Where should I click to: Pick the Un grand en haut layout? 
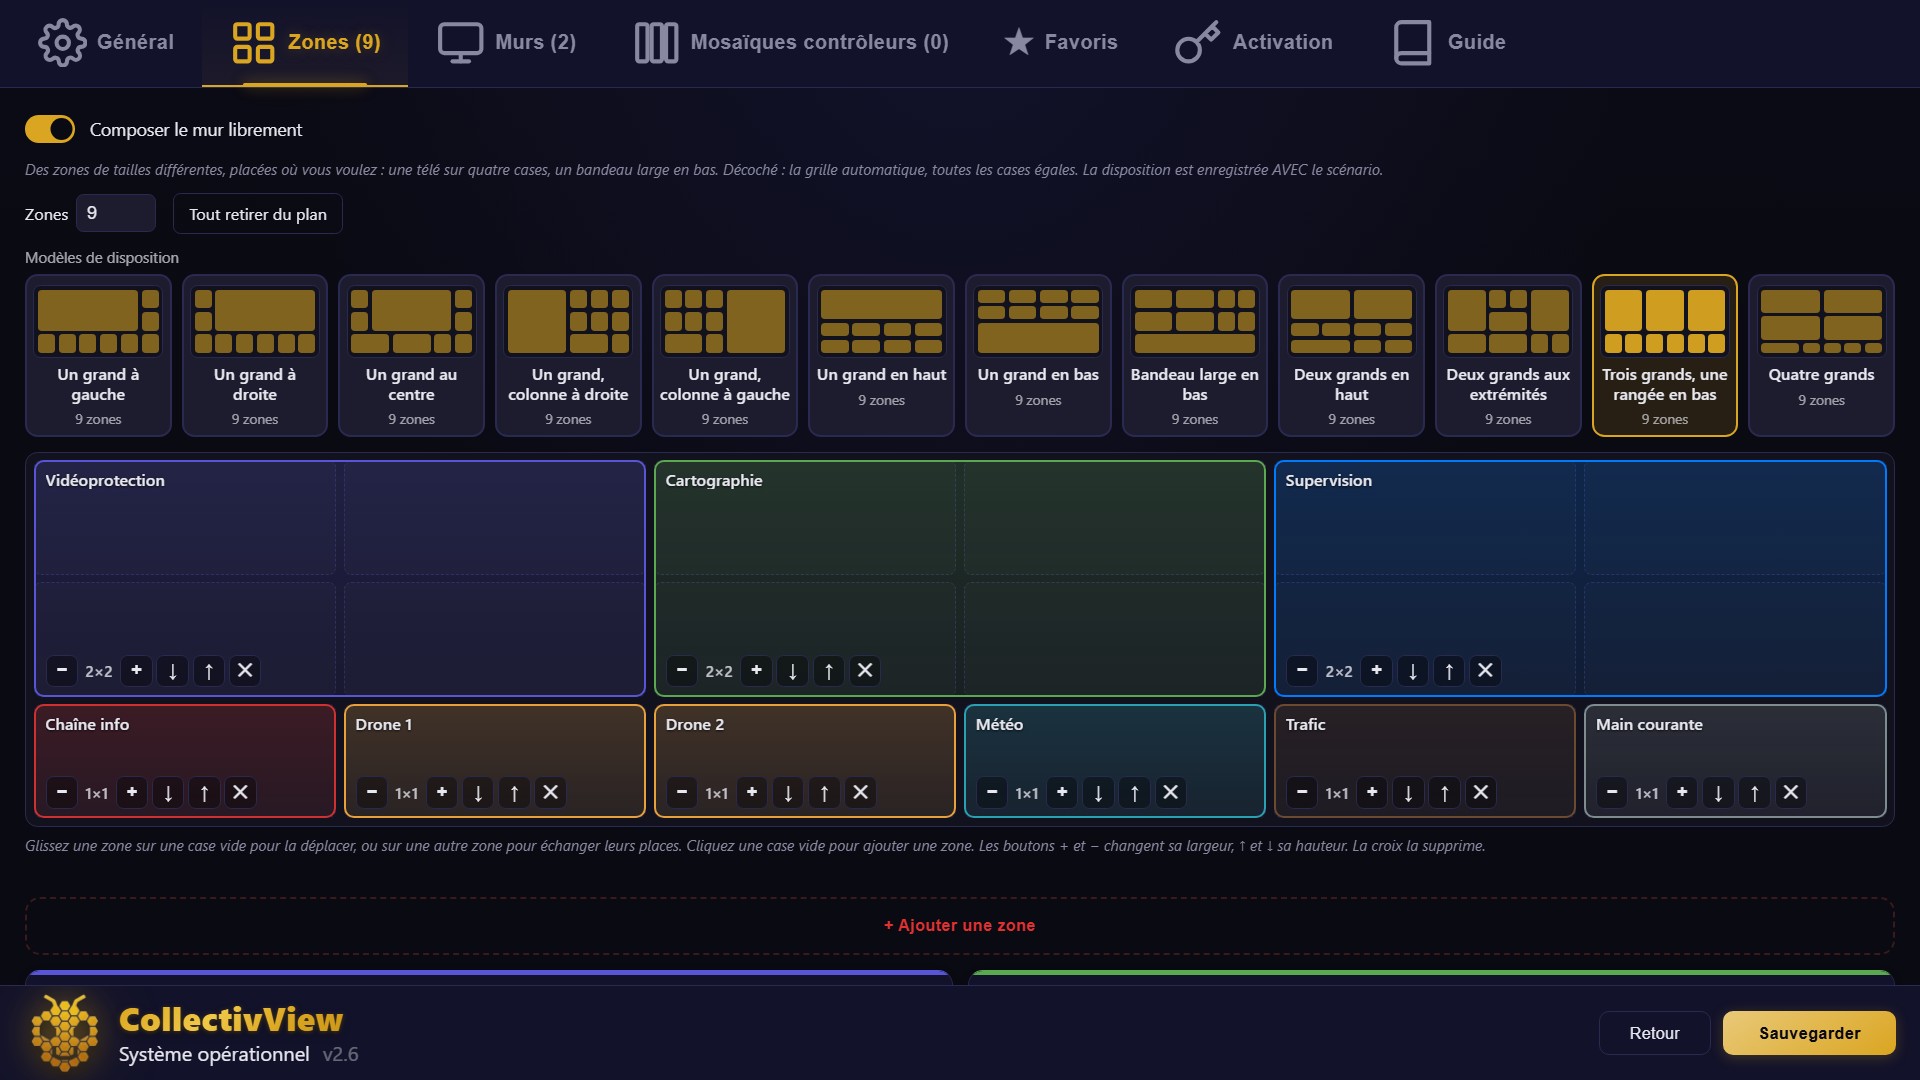tap(881, 356)
